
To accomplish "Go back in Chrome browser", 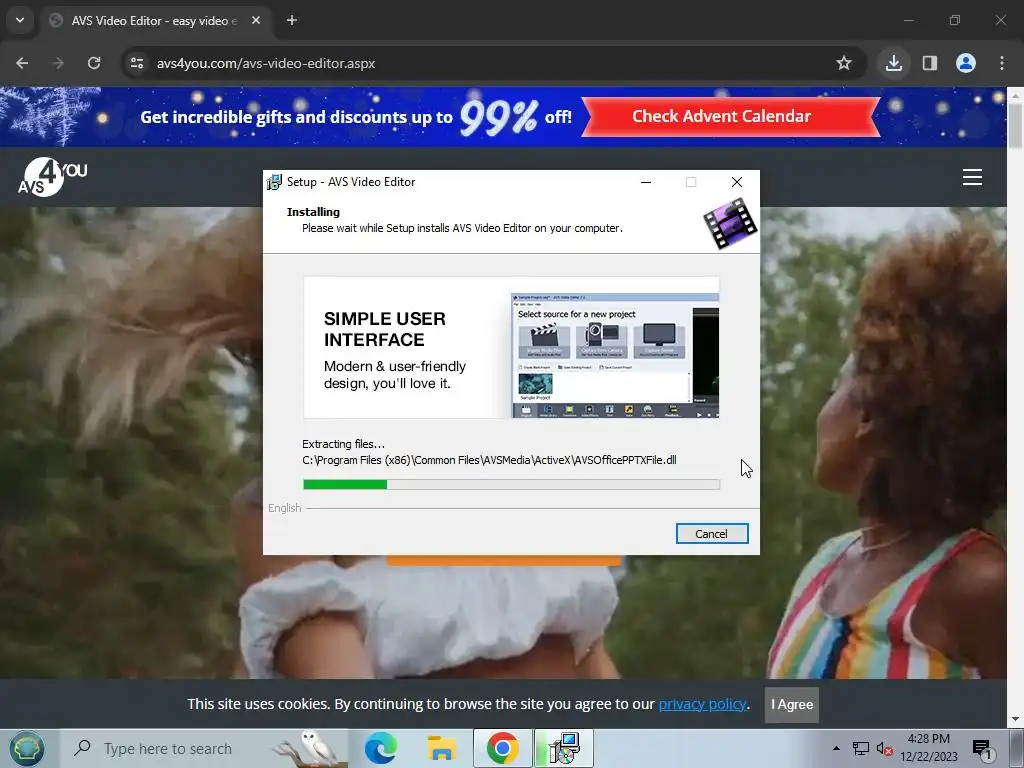I will (x=22, y=63).
